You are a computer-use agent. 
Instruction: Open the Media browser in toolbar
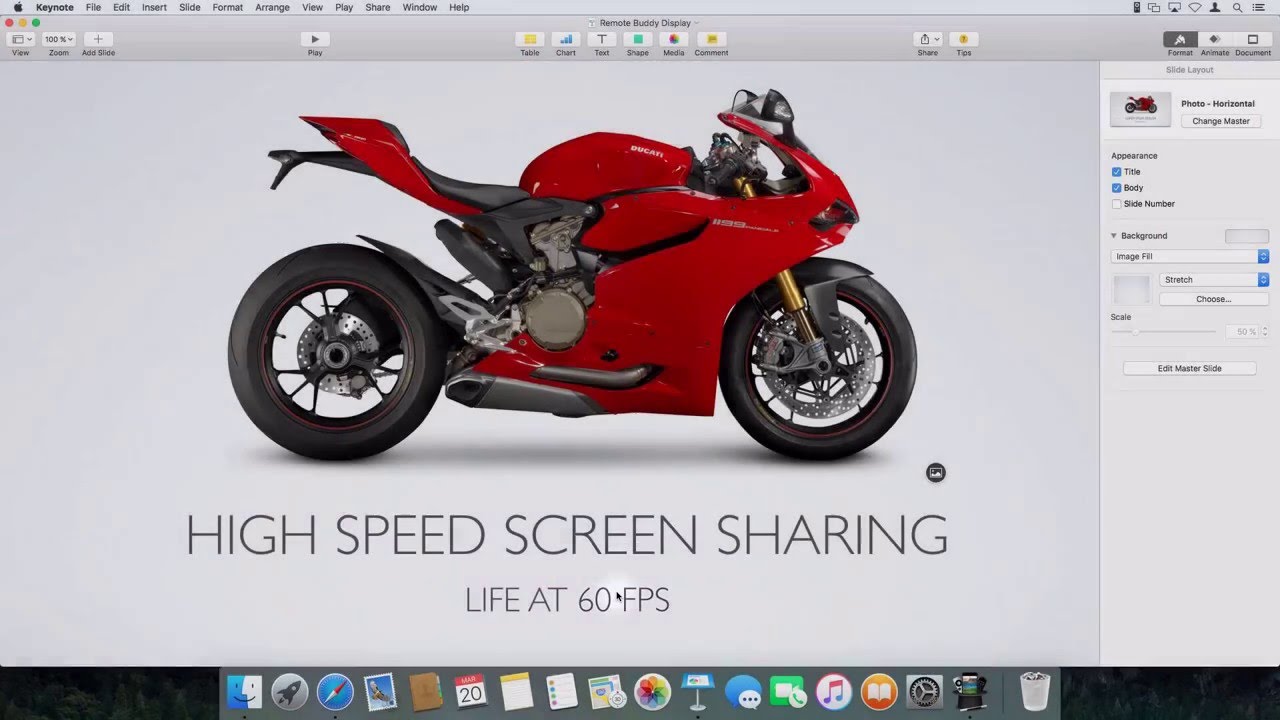[x=674, y=39]
